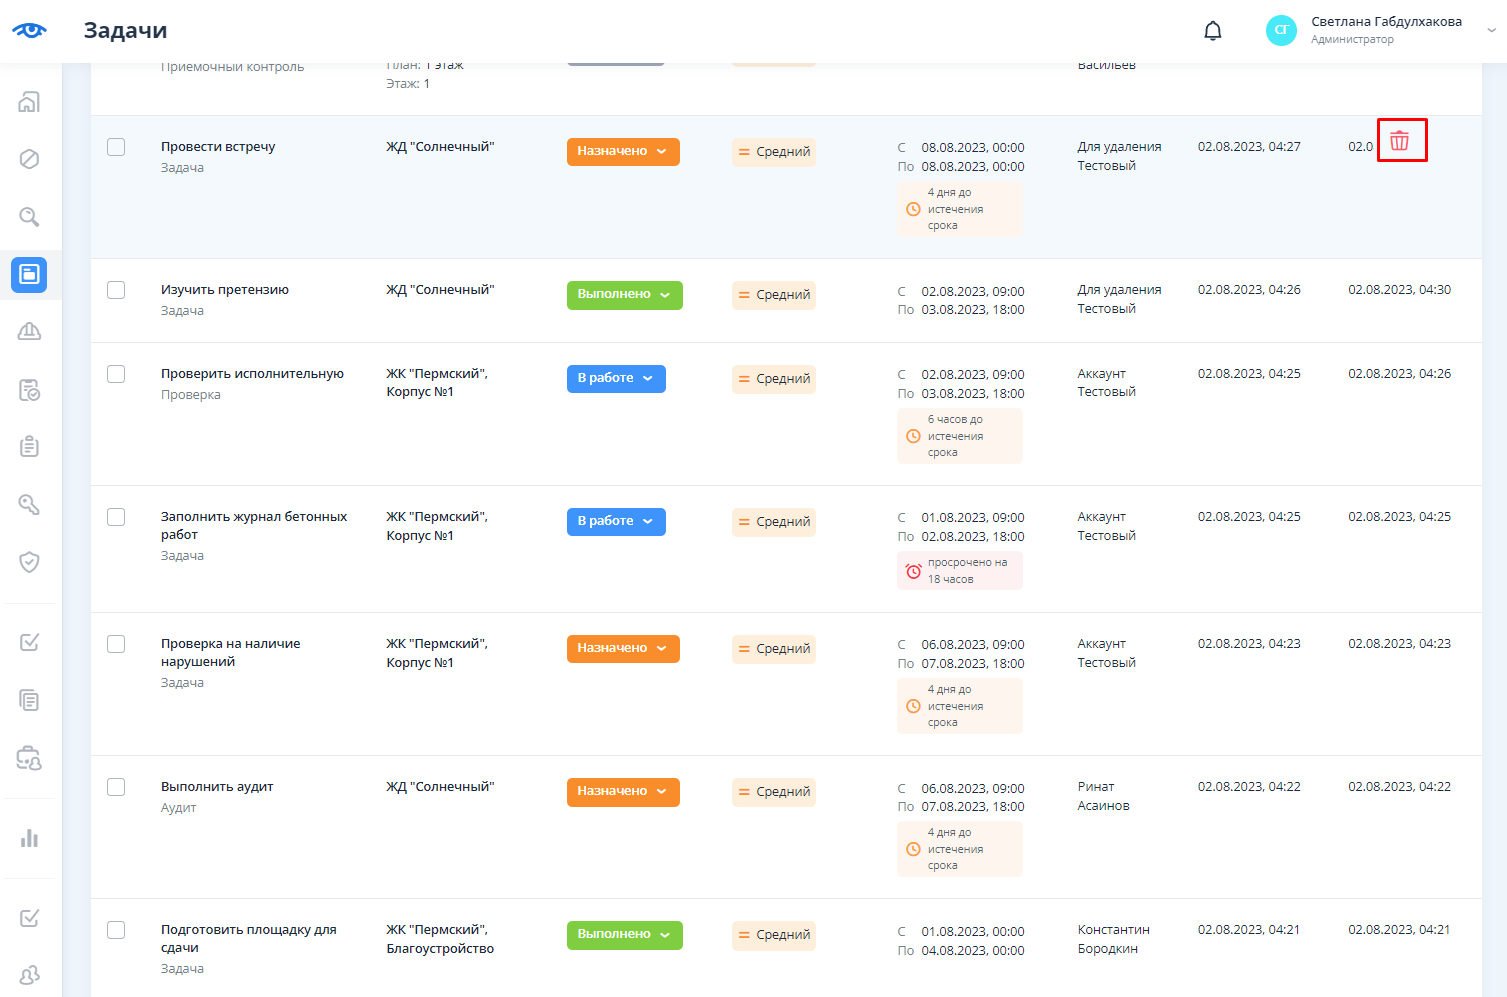Delete the "Провести встречу" task with trash icon
The height and width of the screenshot is (997, 1507).
click(1400, 141)
